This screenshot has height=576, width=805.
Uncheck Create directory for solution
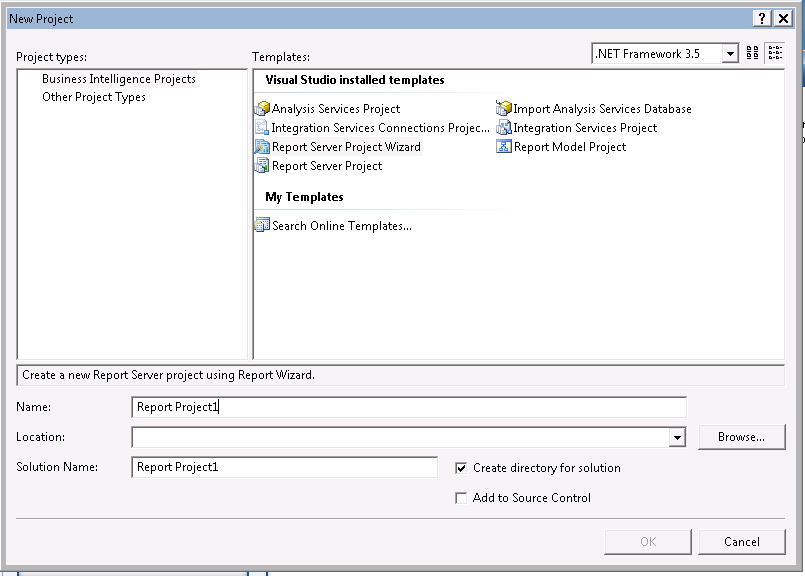pyautogui.click(x=461, y=467)
